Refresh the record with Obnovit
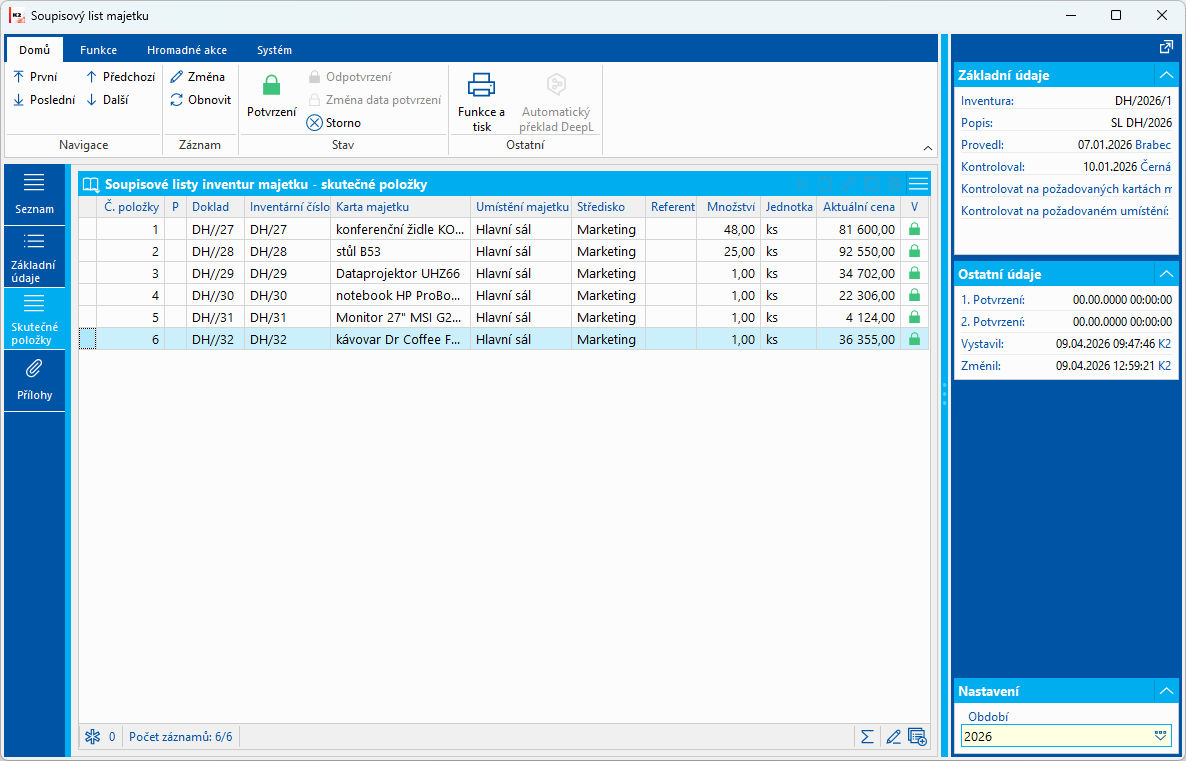 (200, 99)
